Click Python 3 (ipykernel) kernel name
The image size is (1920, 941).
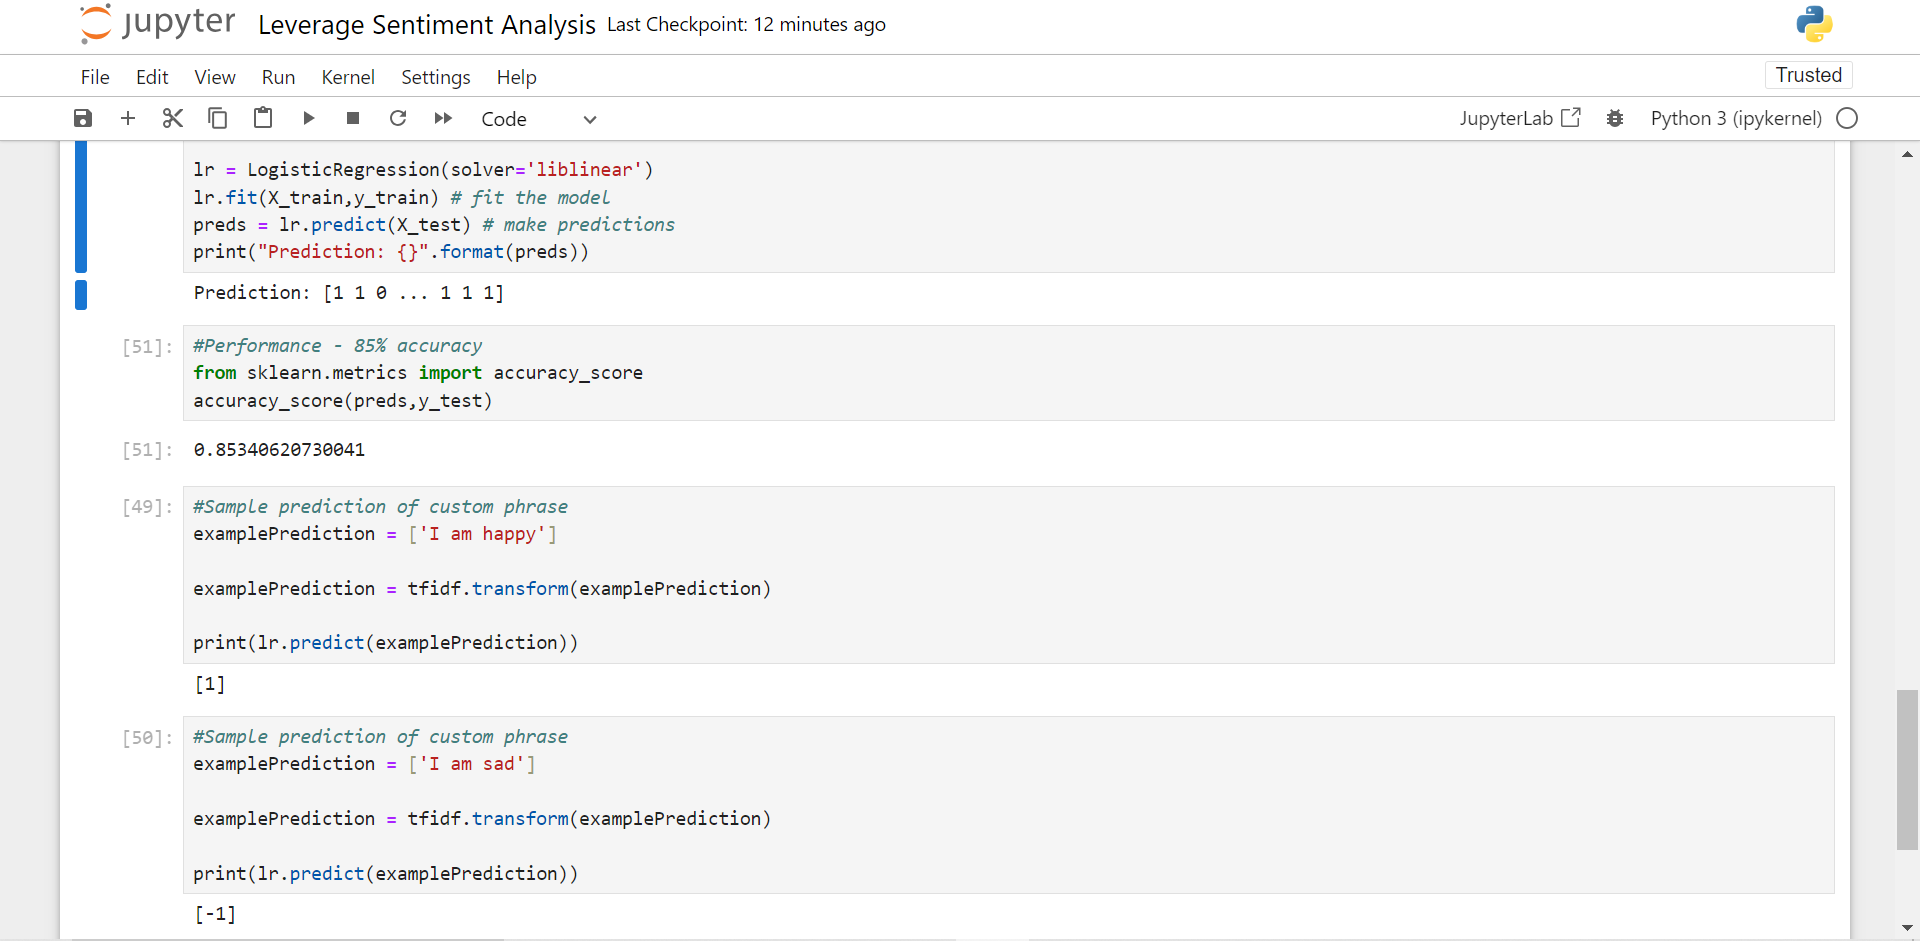(x=1736, y=119)
